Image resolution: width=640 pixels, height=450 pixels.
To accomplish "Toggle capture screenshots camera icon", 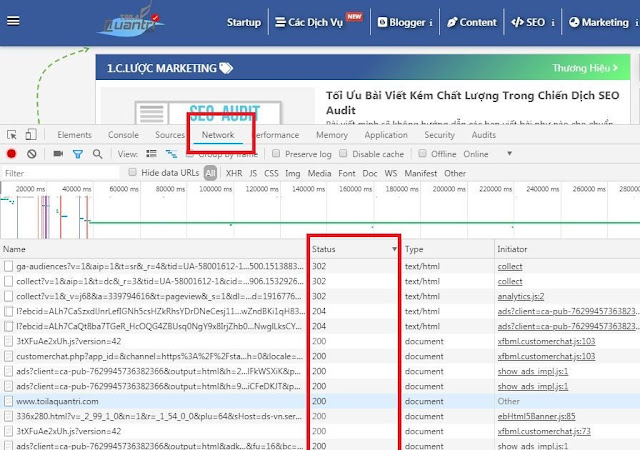I will [x=58, y=154].
